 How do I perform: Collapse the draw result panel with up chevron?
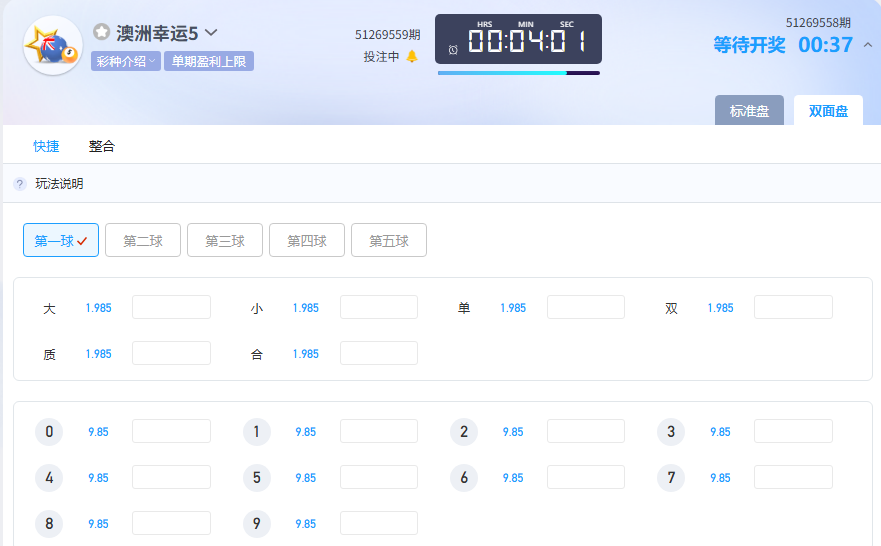tap(867, 45)
